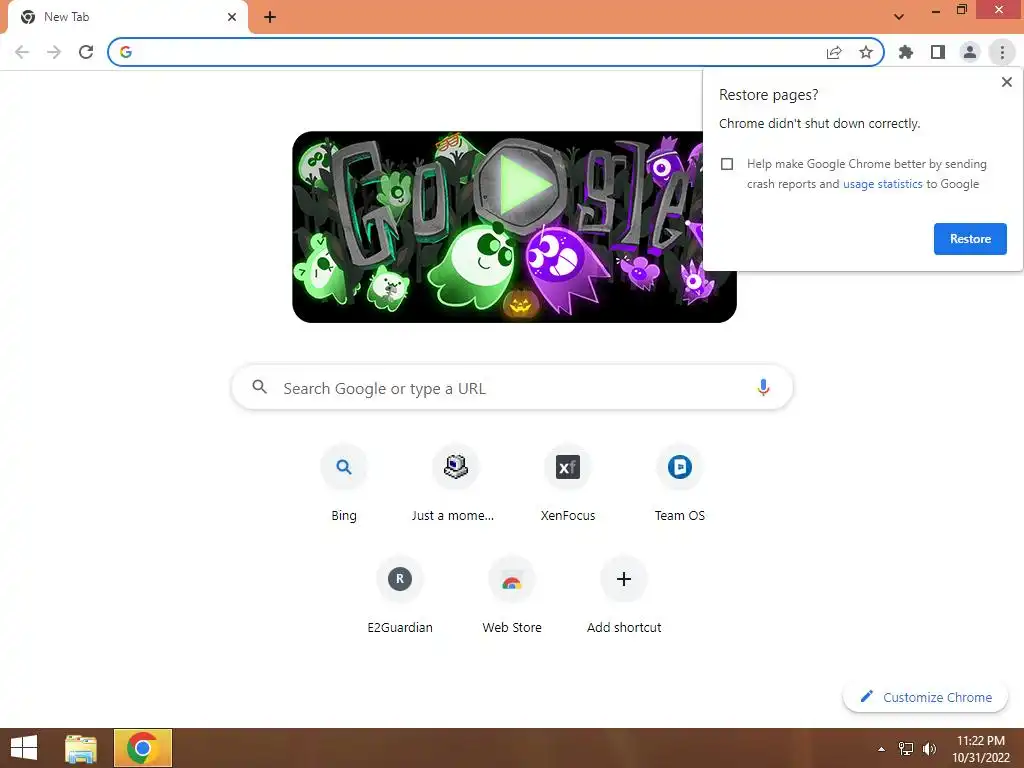Open the Just a moment shortcut

[x=455, y=483]
